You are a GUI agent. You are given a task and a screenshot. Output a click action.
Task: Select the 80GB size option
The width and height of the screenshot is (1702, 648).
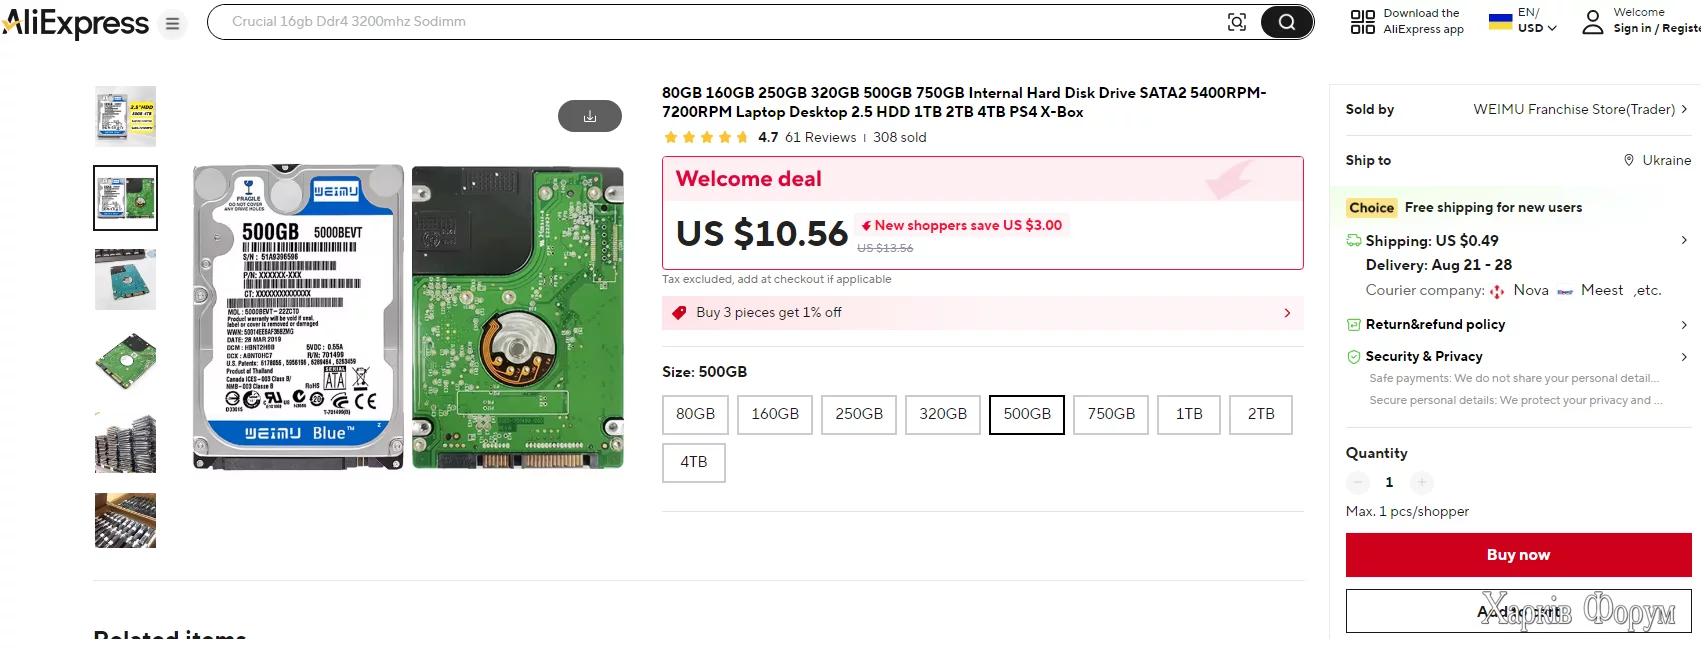(x=695, y=414)
